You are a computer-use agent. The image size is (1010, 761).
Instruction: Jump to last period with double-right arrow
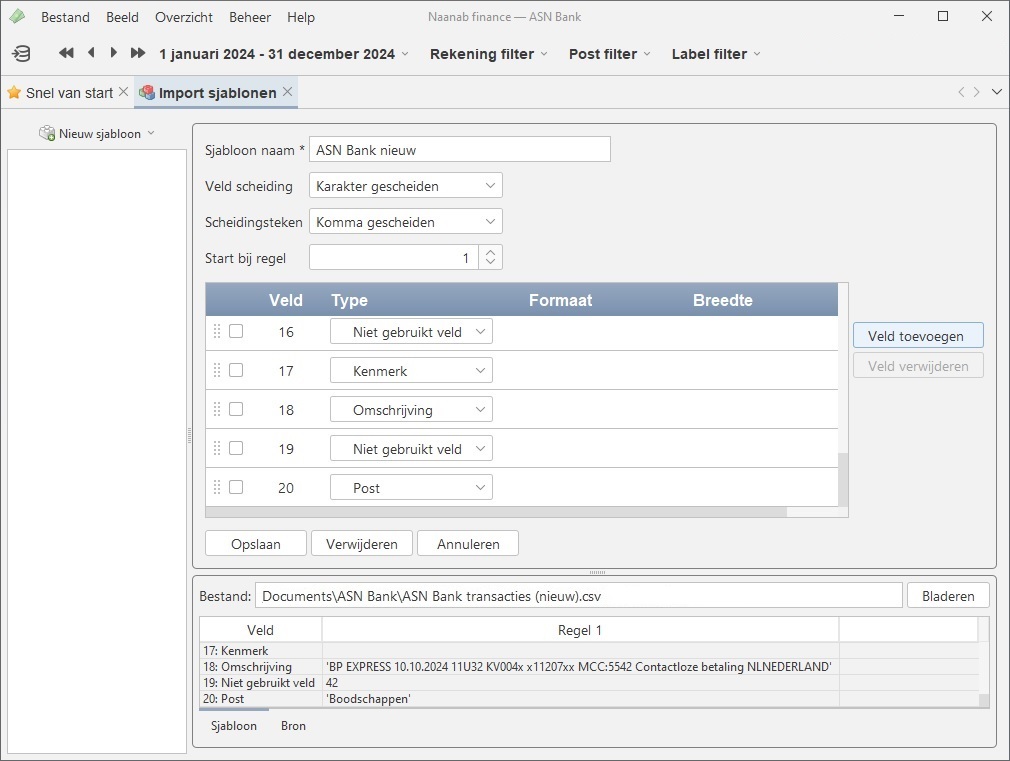point(138,54)
